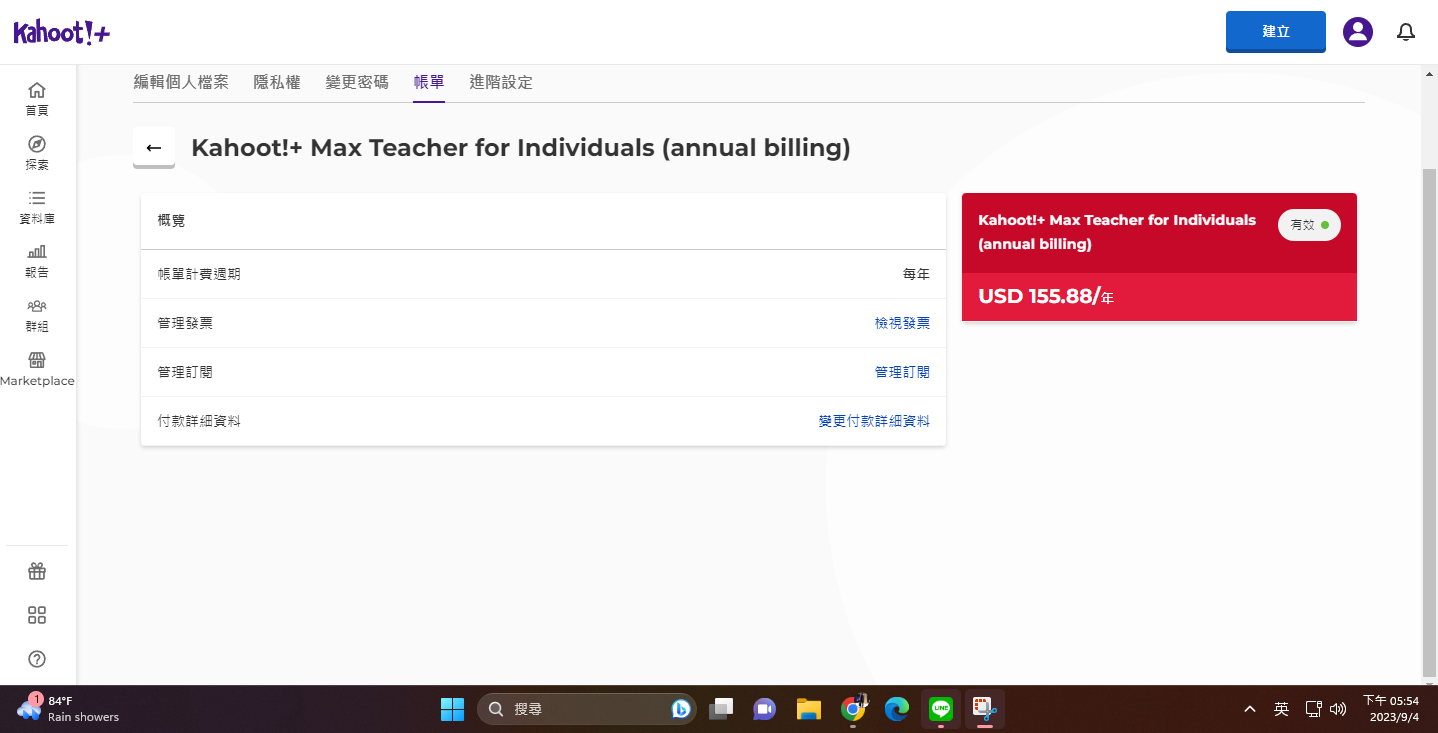Click the plan title heading text
The image size is (1438, 733).
tap(521, 148)
